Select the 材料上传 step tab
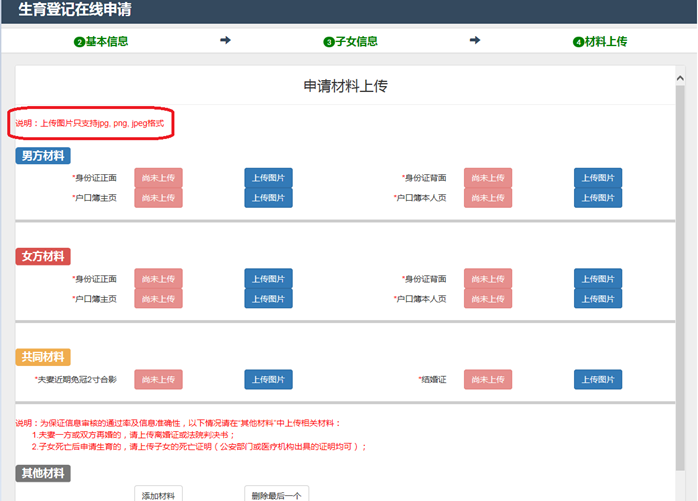Viewport: 698px width, 501px height. coord(606,42)
